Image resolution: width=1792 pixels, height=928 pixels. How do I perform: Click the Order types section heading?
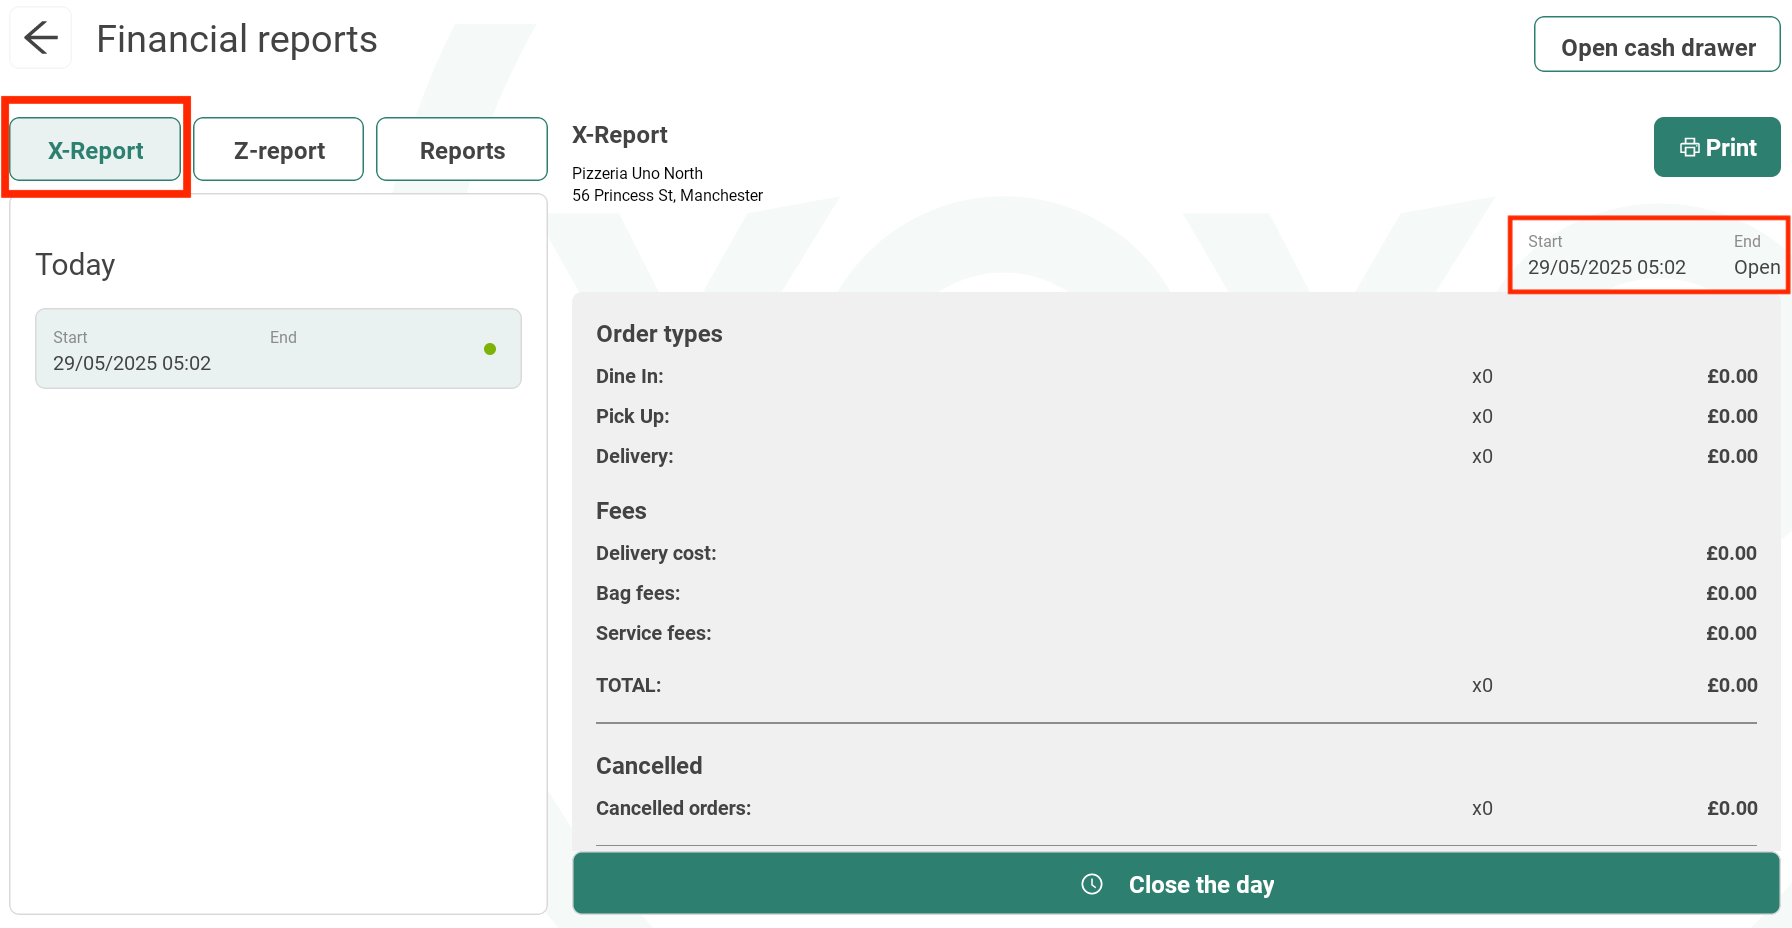[x=659, y=334]
